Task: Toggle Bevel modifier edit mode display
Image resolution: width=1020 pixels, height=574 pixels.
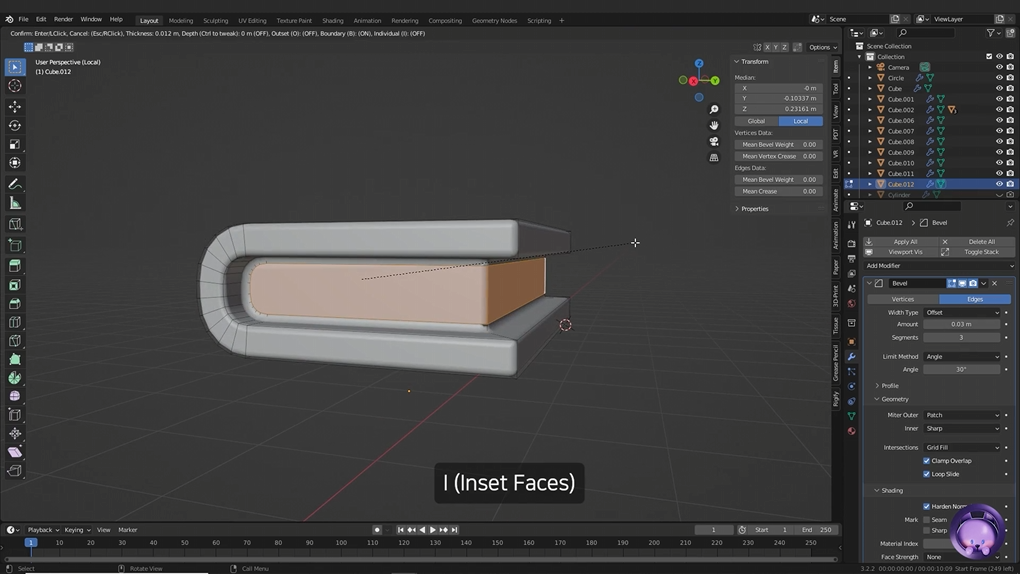Action: (x=952, y=283)
